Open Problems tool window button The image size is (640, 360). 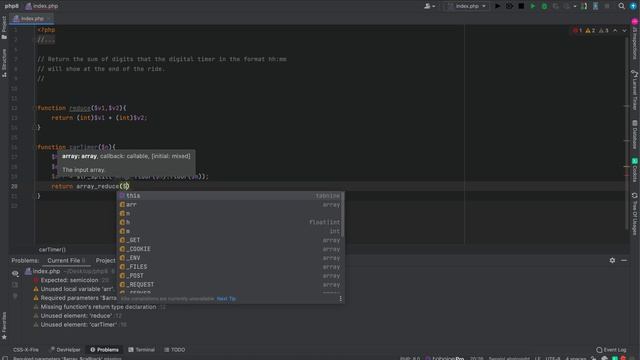coord(104,350)
